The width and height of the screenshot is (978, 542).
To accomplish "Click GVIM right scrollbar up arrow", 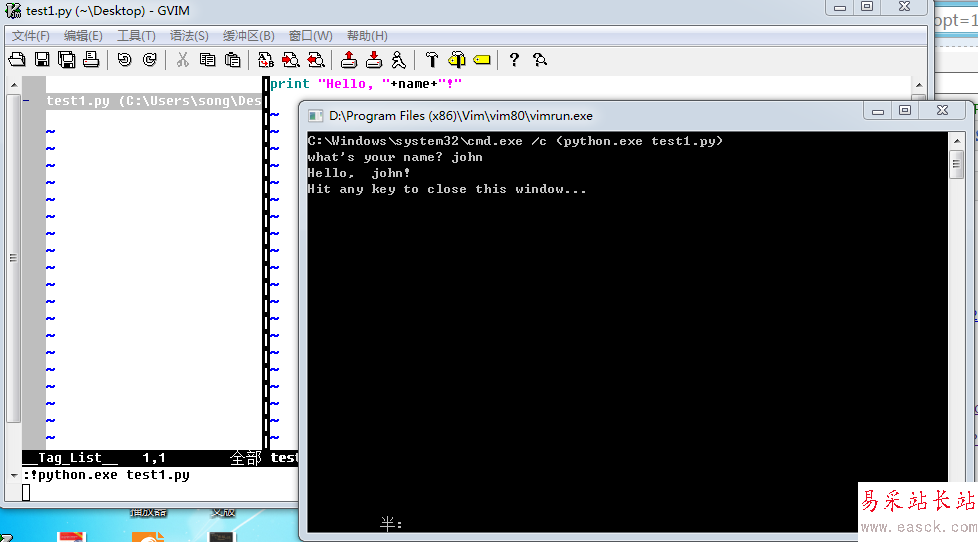I will click(x=919, y=85).
